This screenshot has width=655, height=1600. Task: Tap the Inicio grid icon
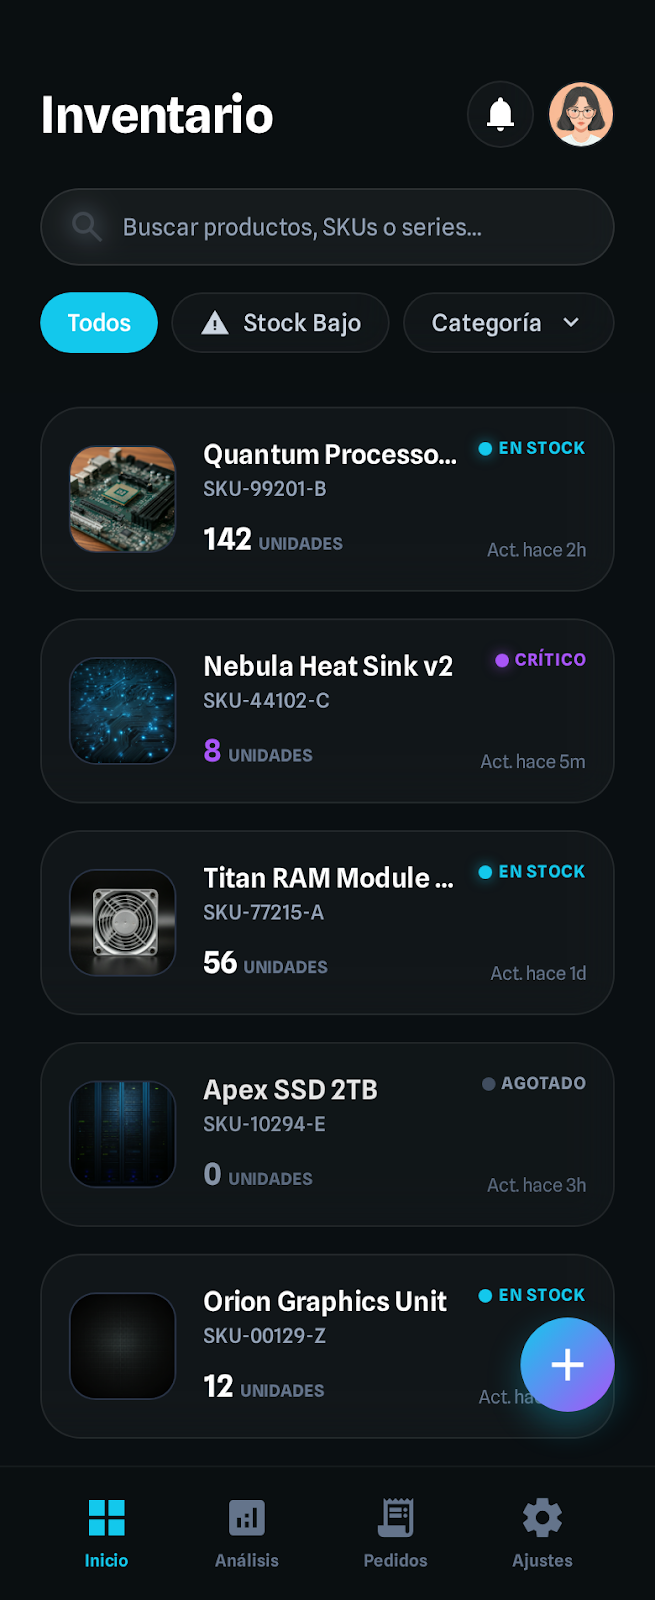click(x=106, y=1518)
